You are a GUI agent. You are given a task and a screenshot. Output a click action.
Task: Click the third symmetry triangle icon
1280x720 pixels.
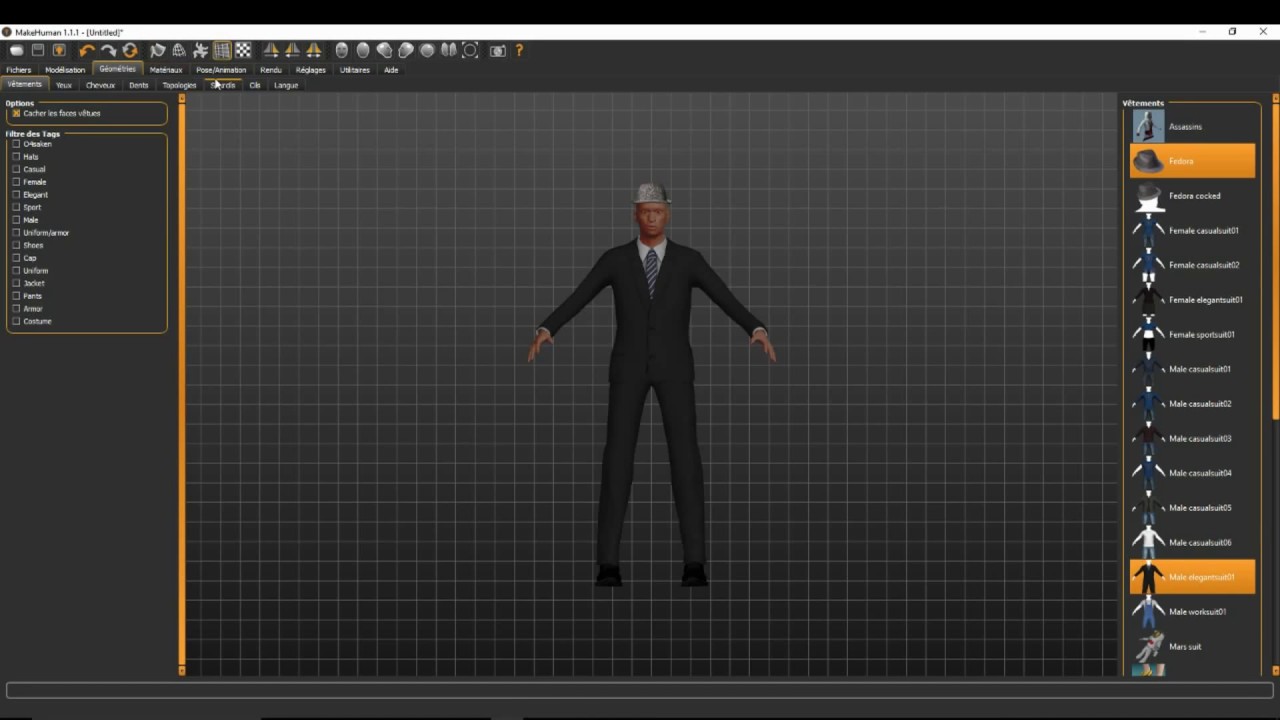point(313,50)
